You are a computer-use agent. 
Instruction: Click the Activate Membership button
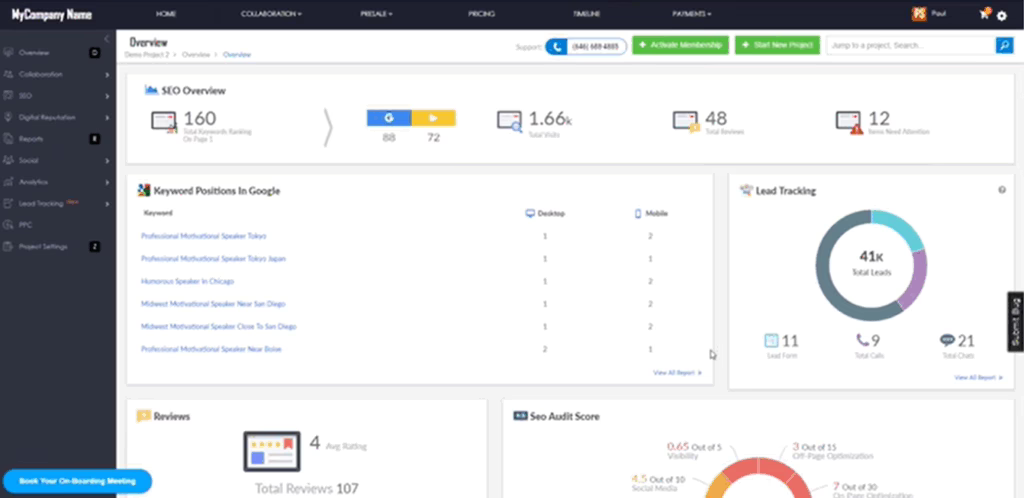[680, 45]
